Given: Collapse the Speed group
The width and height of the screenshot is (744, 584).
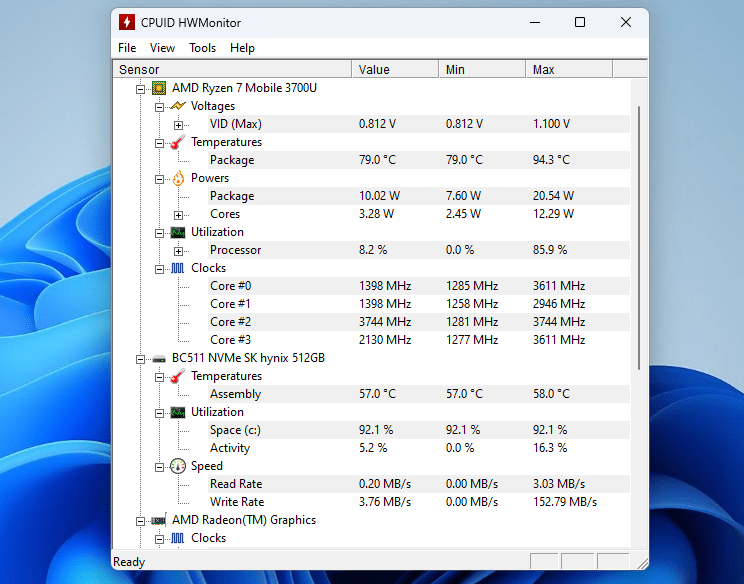Looking at the screenshot, I should coord(159,468).
